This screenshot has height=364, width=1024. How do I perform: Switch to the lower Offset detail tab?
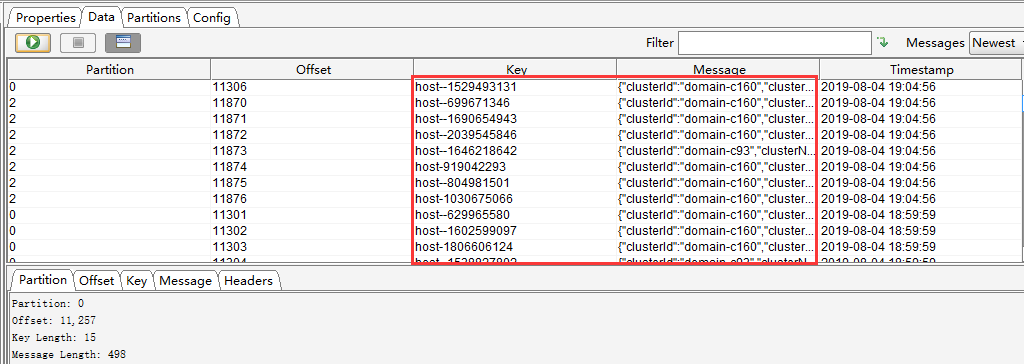click(97, 281)
